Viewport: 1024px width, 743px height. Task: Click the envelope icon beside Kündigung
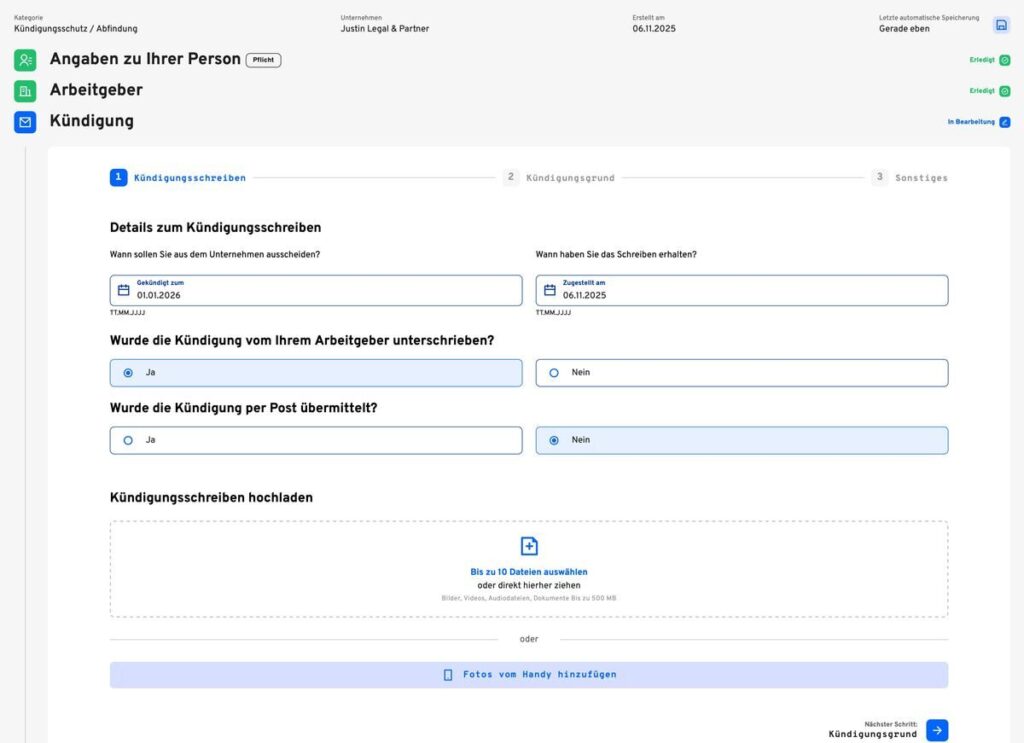pyautogui.click(x=25, y=122)
